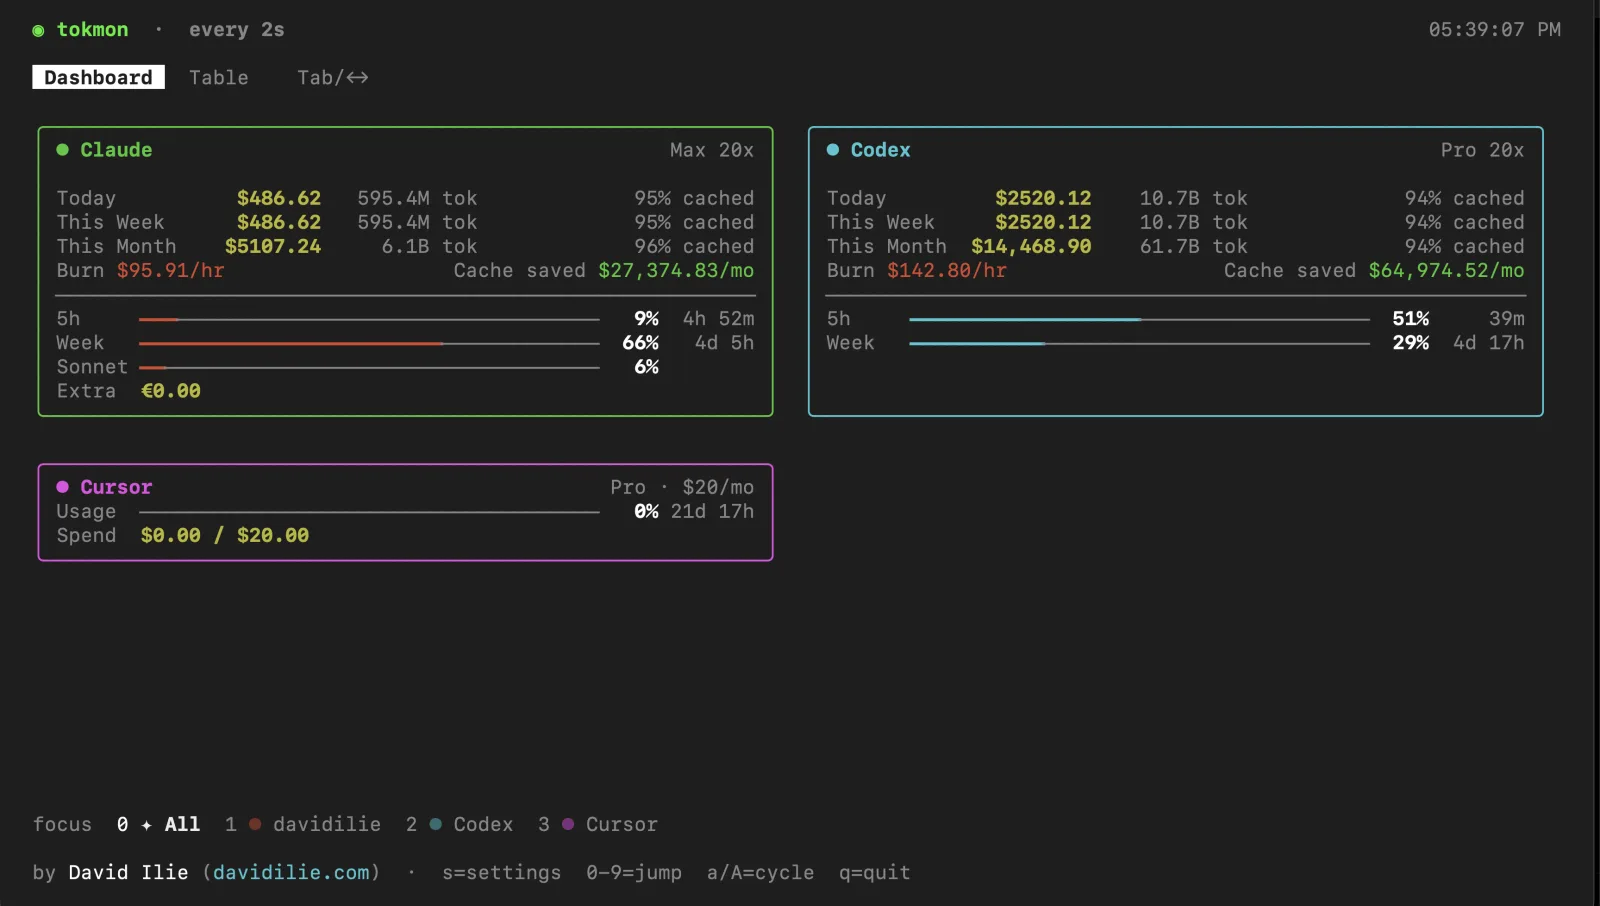Switch to the Table tab
Viewport: 1600px width, 906px height.
point(218,77)
